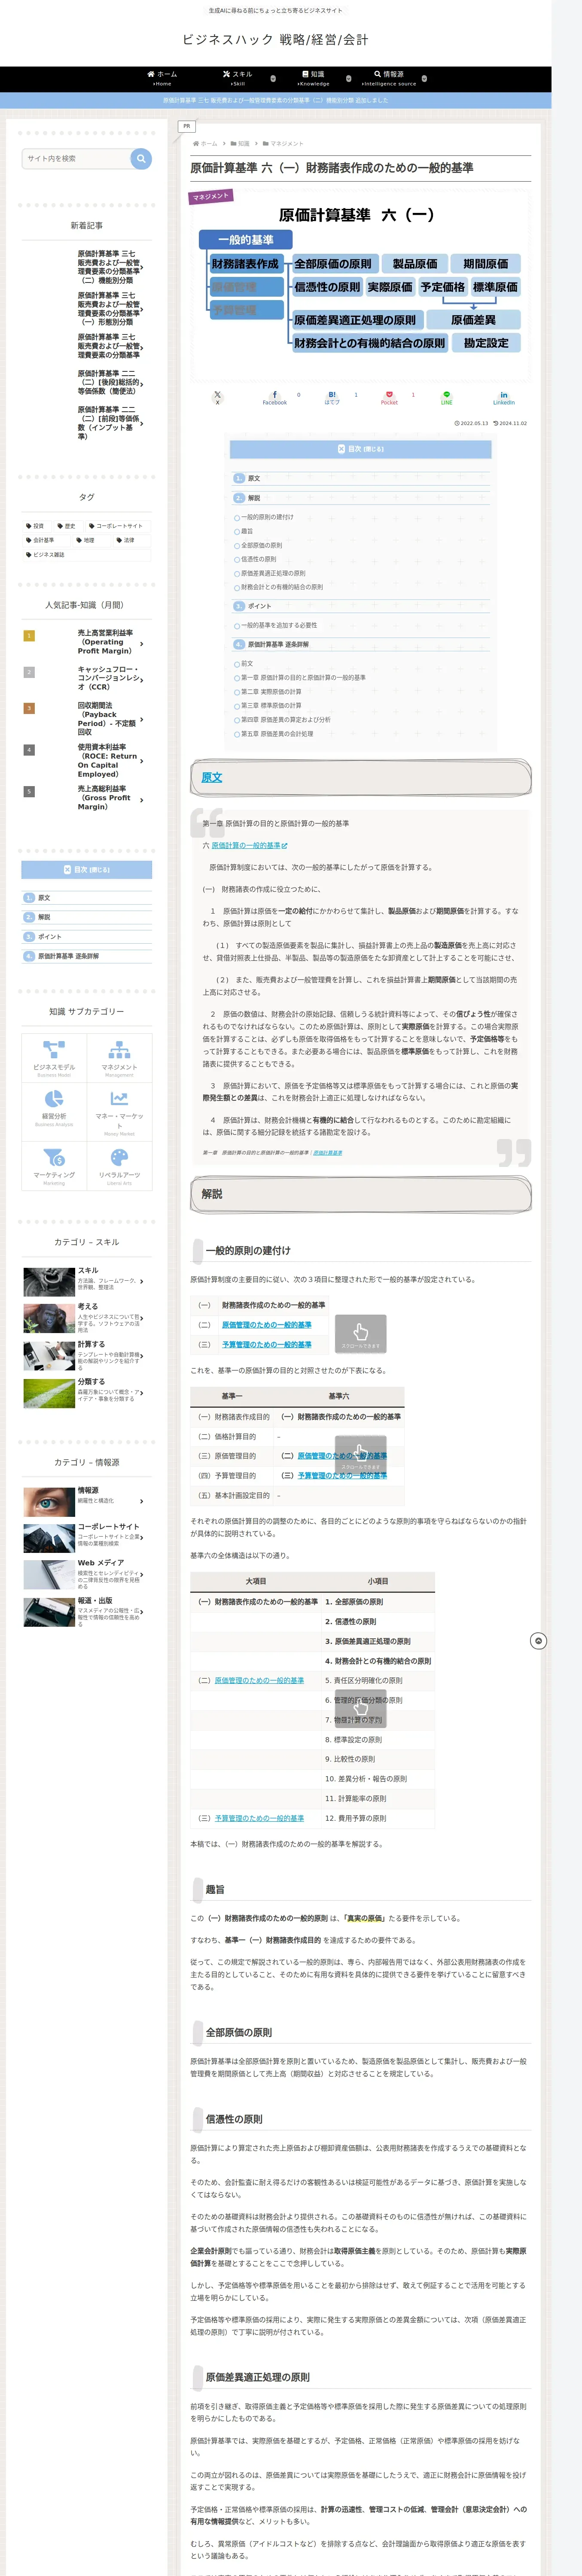Open the 計算する skill category thumbnail

click(x=49, y=1356)
